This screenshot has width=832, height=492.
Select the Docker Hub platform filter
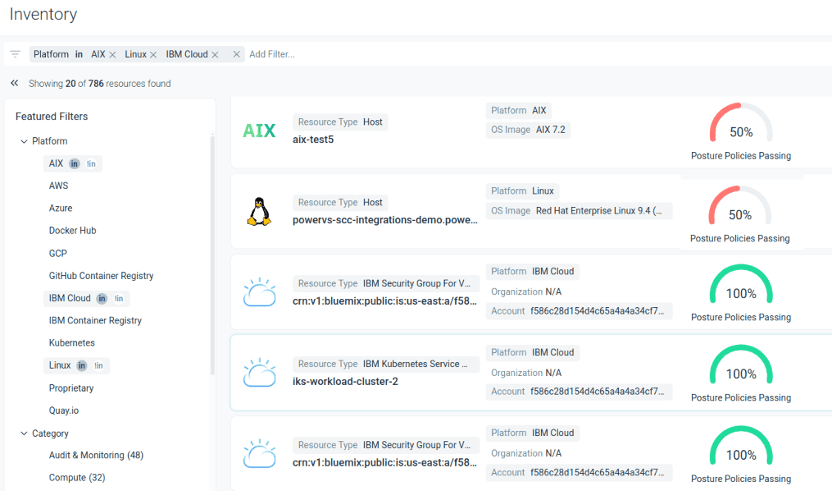coord(73,230)
